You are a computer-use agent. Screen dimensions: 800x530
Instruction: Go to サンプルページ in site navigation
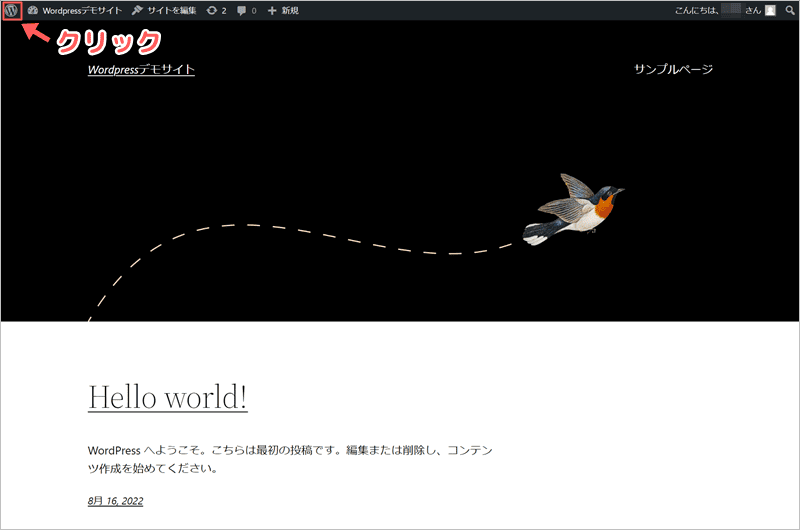click(x=673, y=69)
